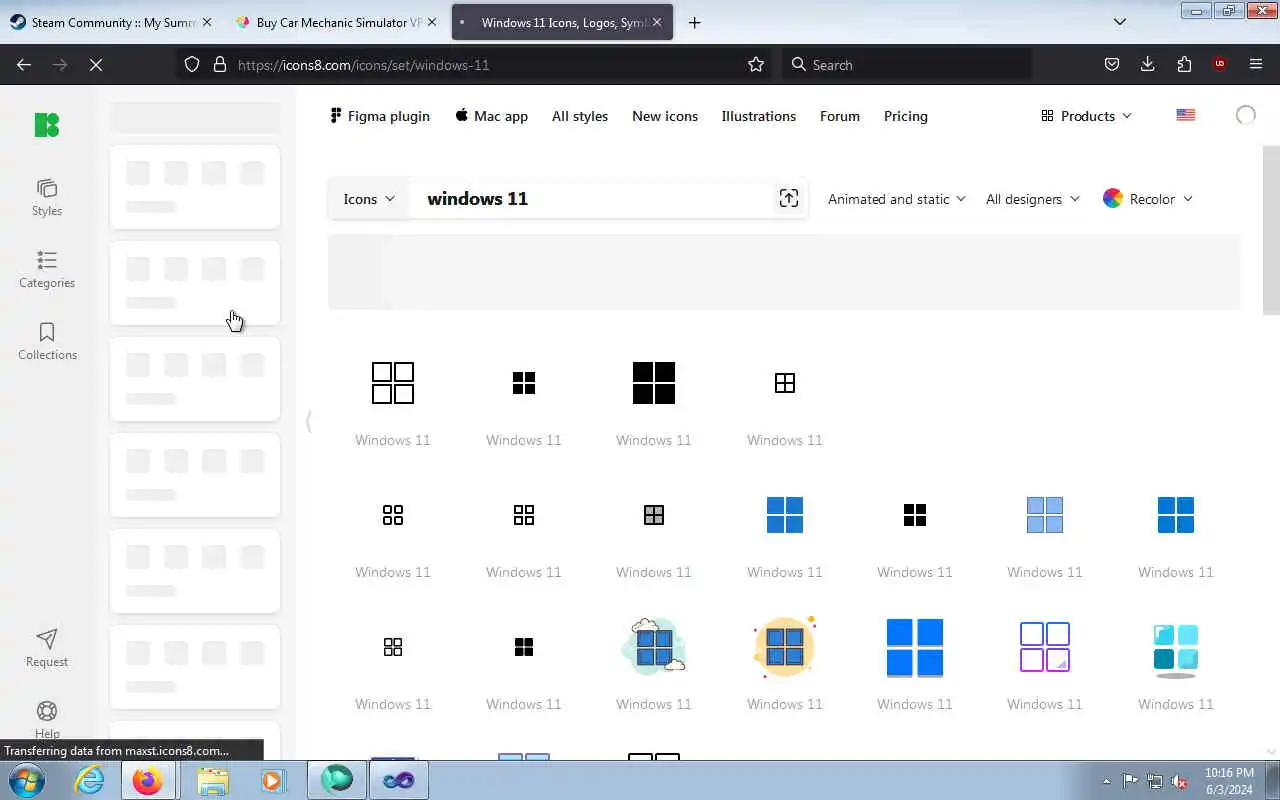This screenshot has width=1280, height=800.
Task: Open the Request sidebar item
Action: (x=47, y=649)
